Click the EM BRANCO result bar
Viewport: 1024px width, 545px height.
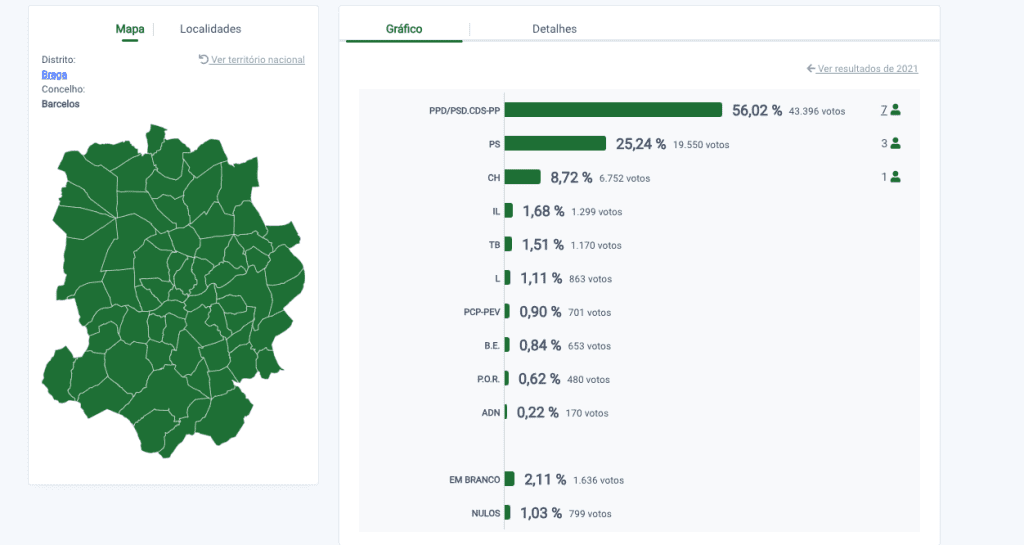[509, 479]
